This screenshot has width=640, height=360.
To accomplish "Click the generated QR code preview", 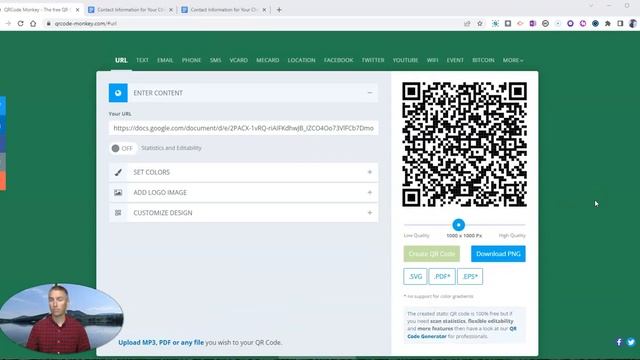I will [464, 144].
